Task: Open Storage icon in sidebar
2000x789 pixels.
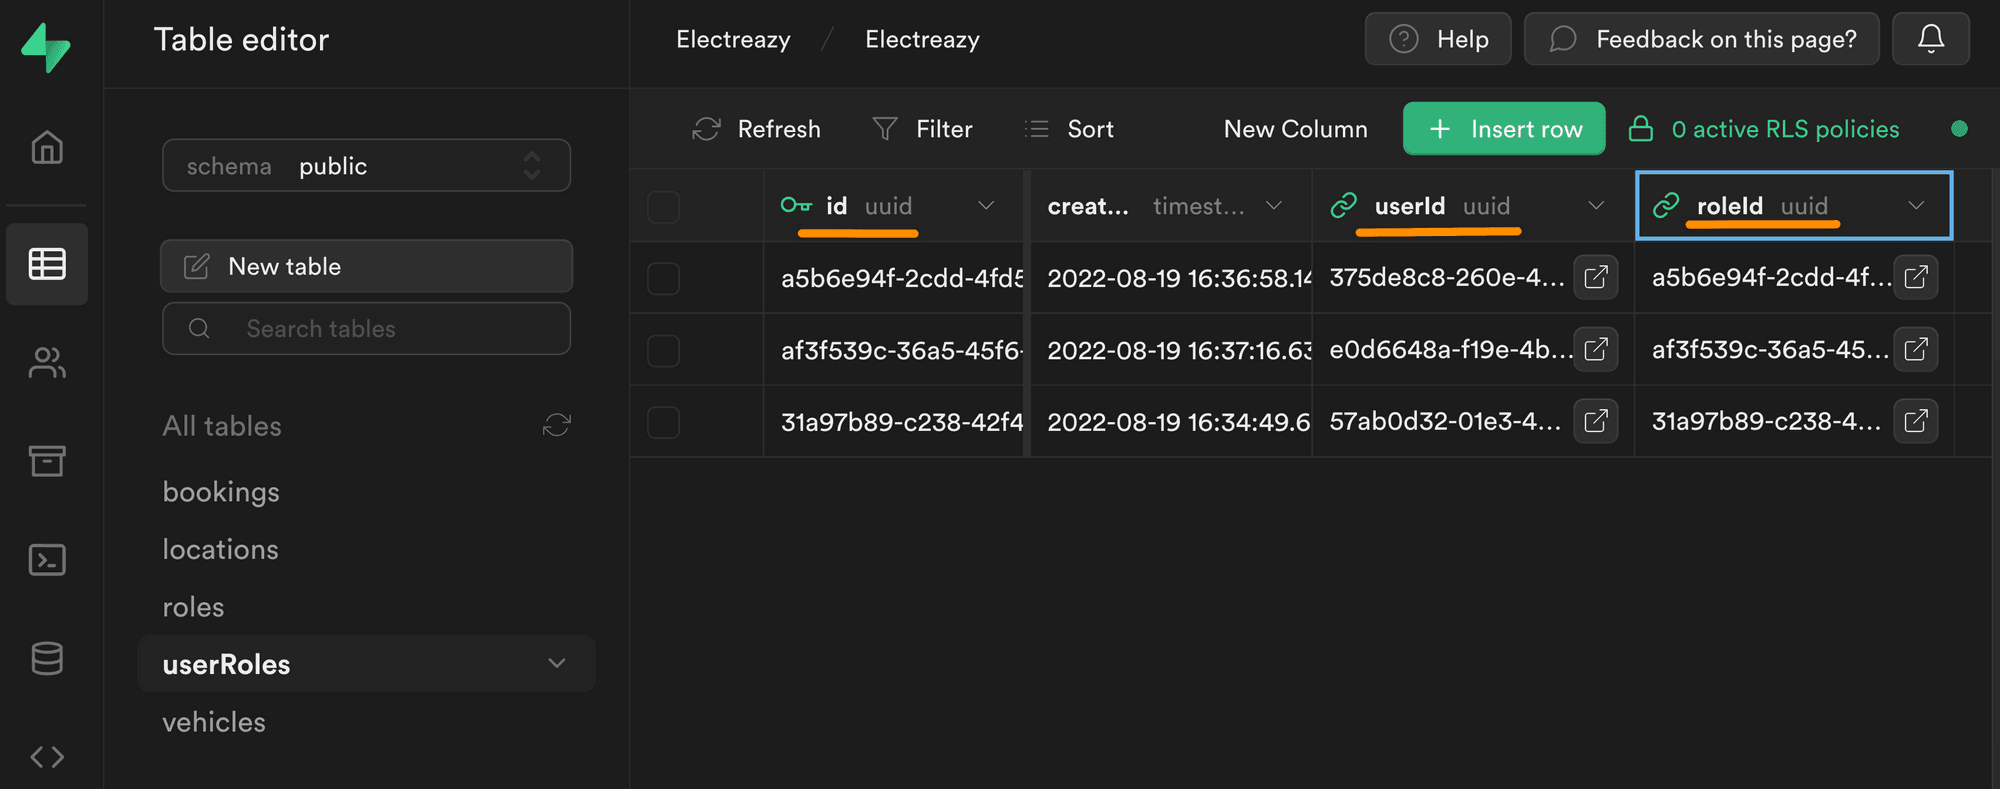Action: [47, 461]
